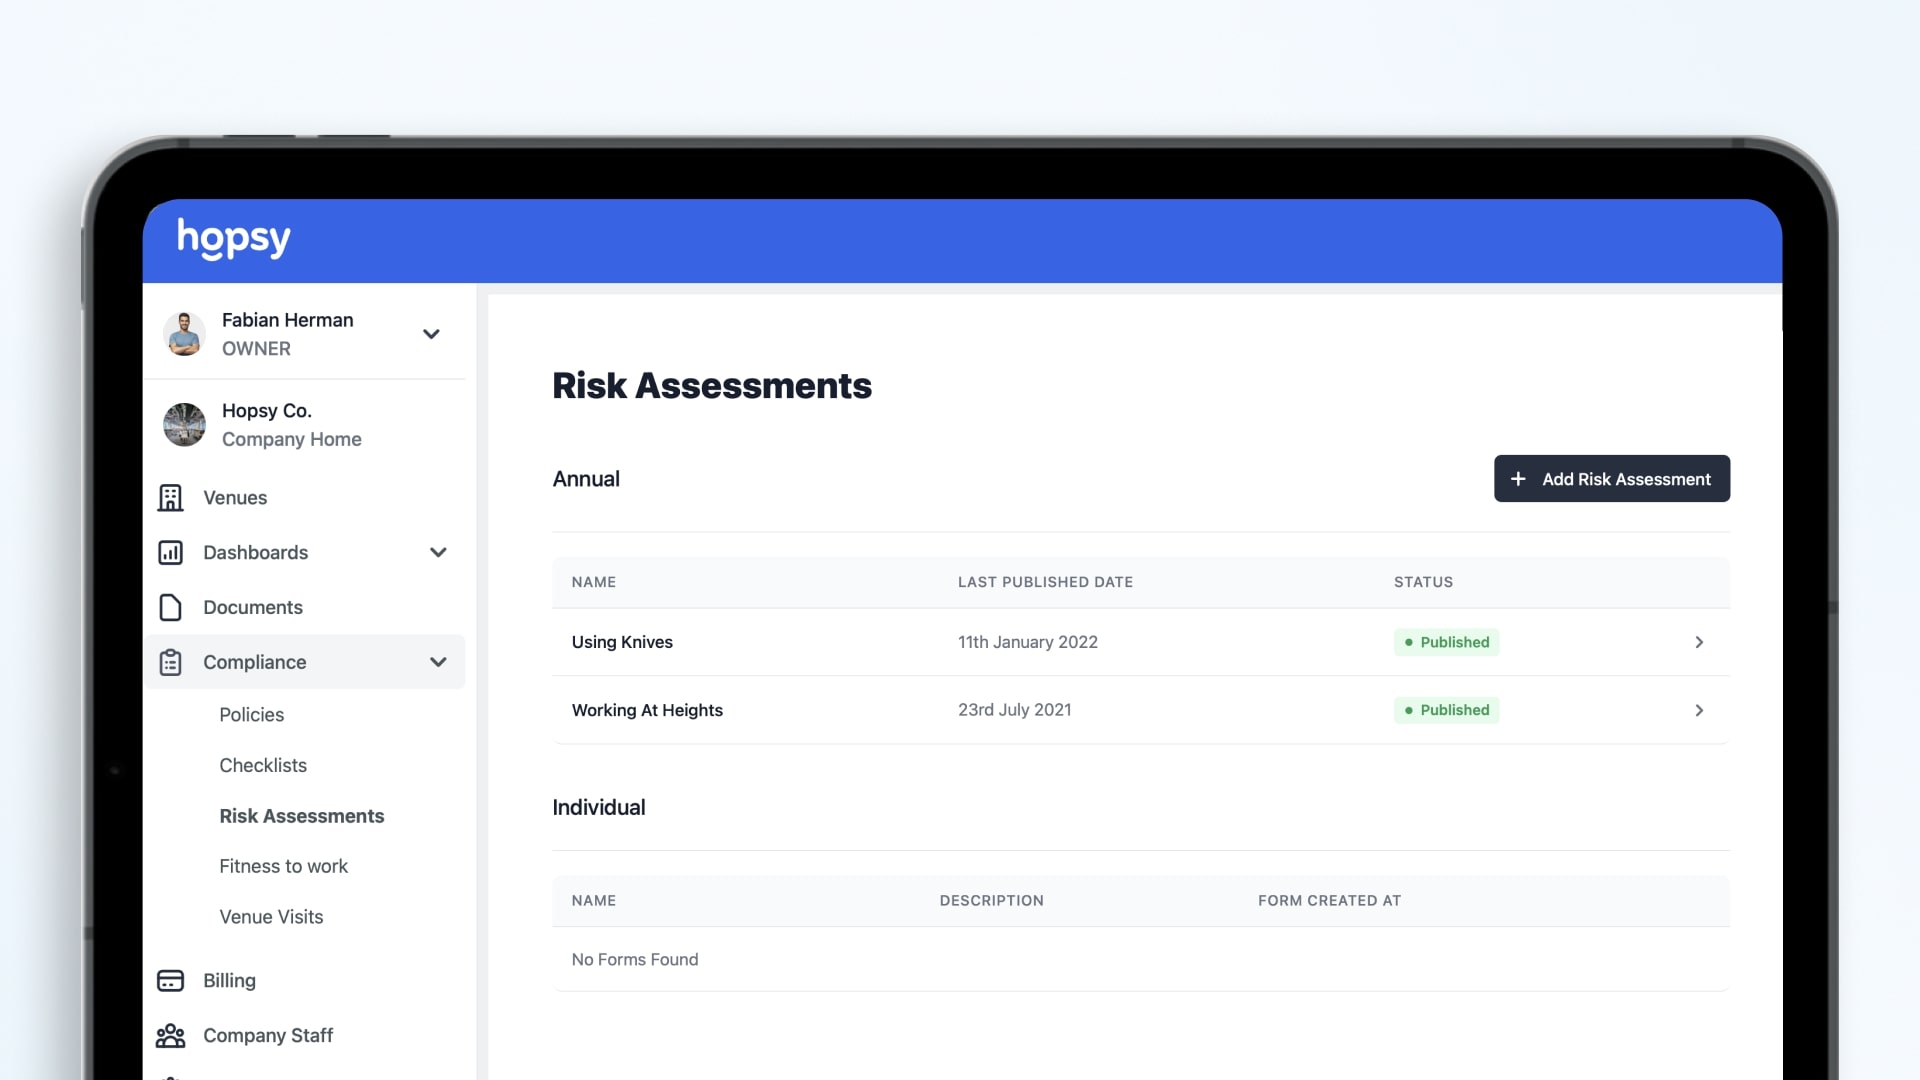This screenshot has height=1080, width=1920.
Task: Click the Company Staff people icon
Action: (170, 1035)
